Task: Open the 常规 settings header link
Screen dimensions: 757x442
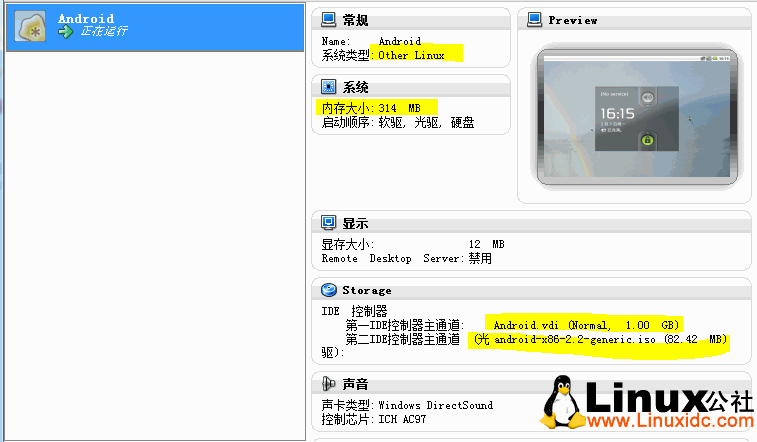Action: pyautogui.click(x=355, y=20)
